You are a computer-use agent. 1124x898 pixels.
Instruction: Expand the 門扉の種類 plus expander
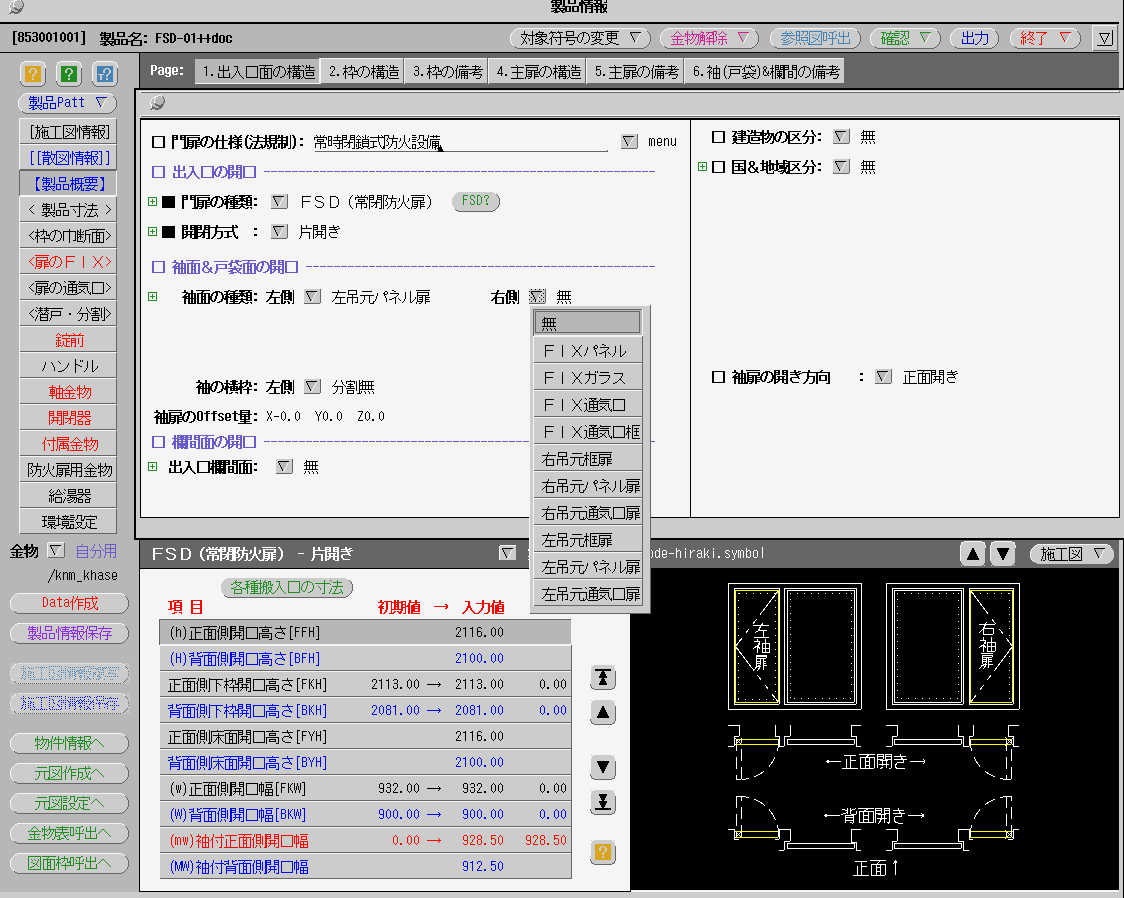pos(153,201)
